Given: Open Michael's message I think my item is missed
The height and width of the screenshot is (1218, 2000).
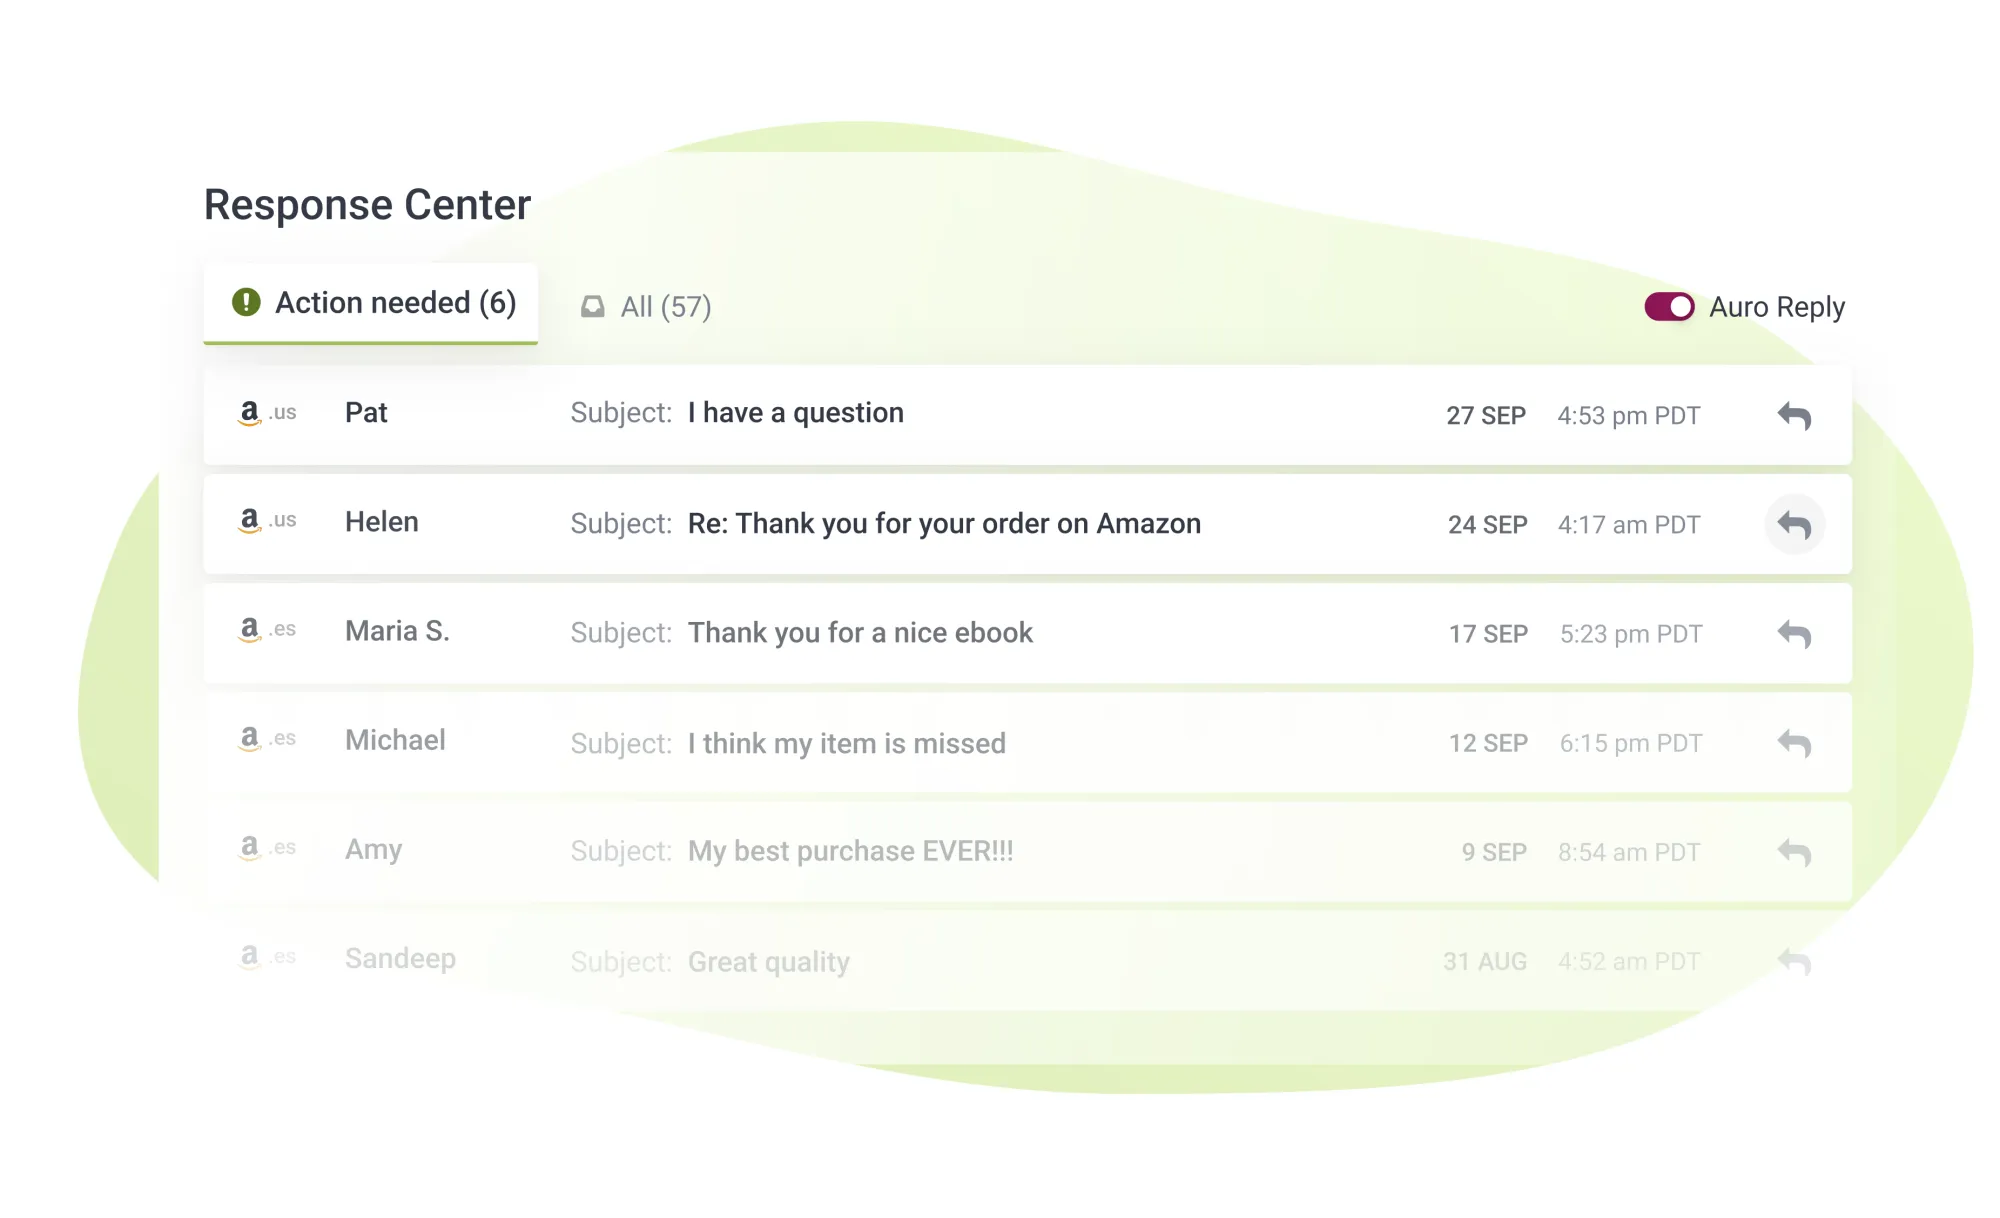Looking at the screenshot, I should 846,743.
